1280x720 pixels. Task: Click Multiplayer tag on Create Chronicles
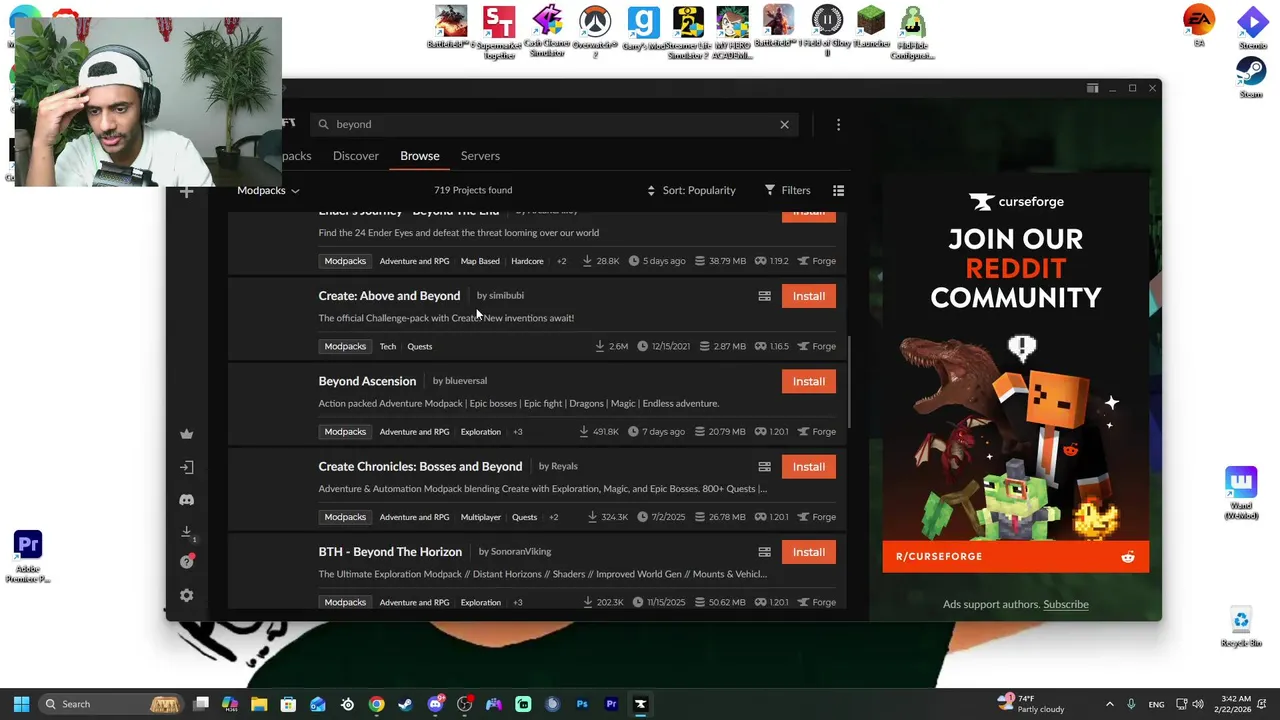[x=480, y=517]
